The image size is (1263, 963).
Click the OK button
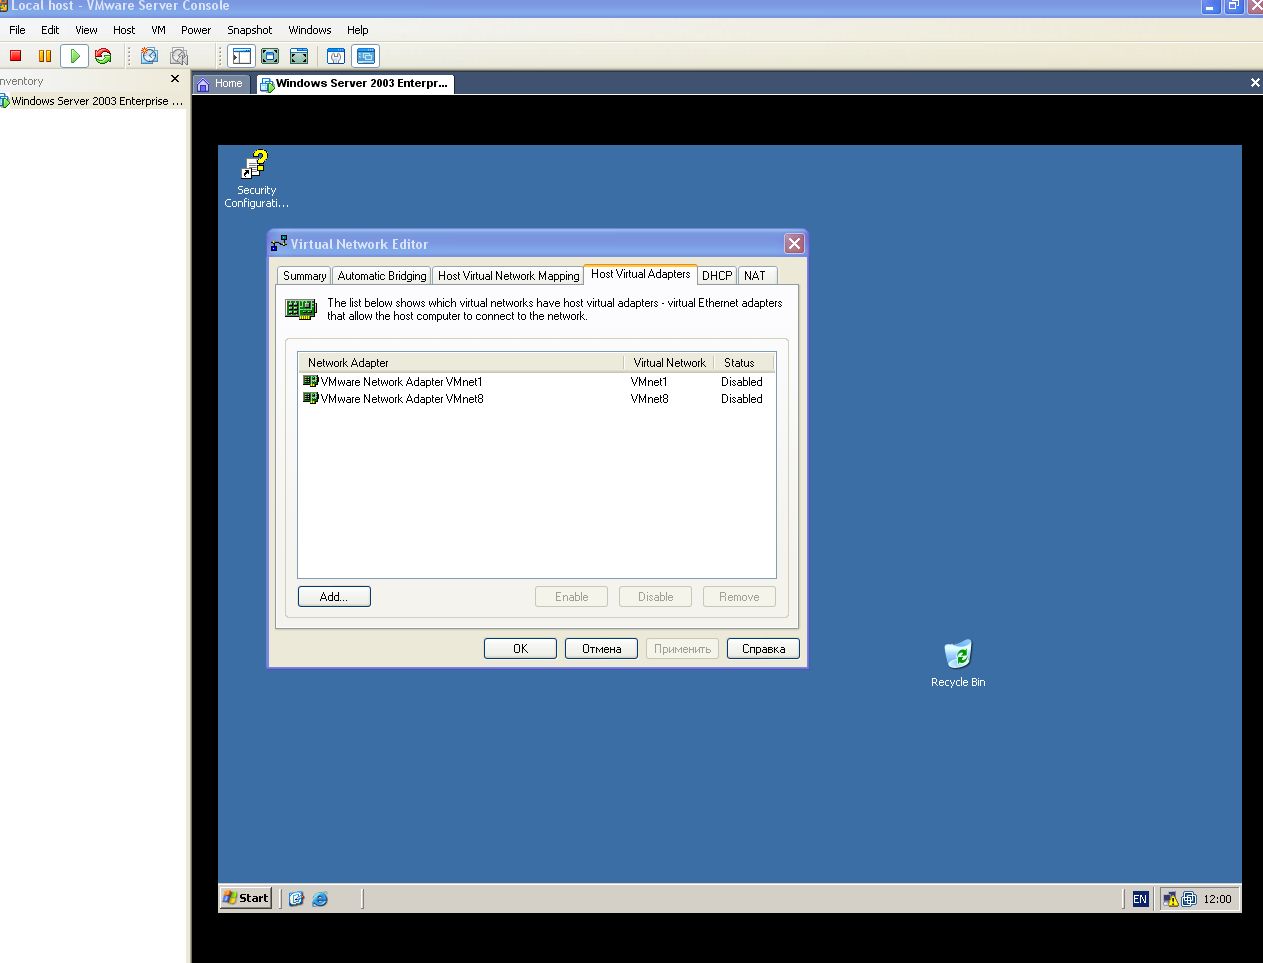tap(520, 649)
